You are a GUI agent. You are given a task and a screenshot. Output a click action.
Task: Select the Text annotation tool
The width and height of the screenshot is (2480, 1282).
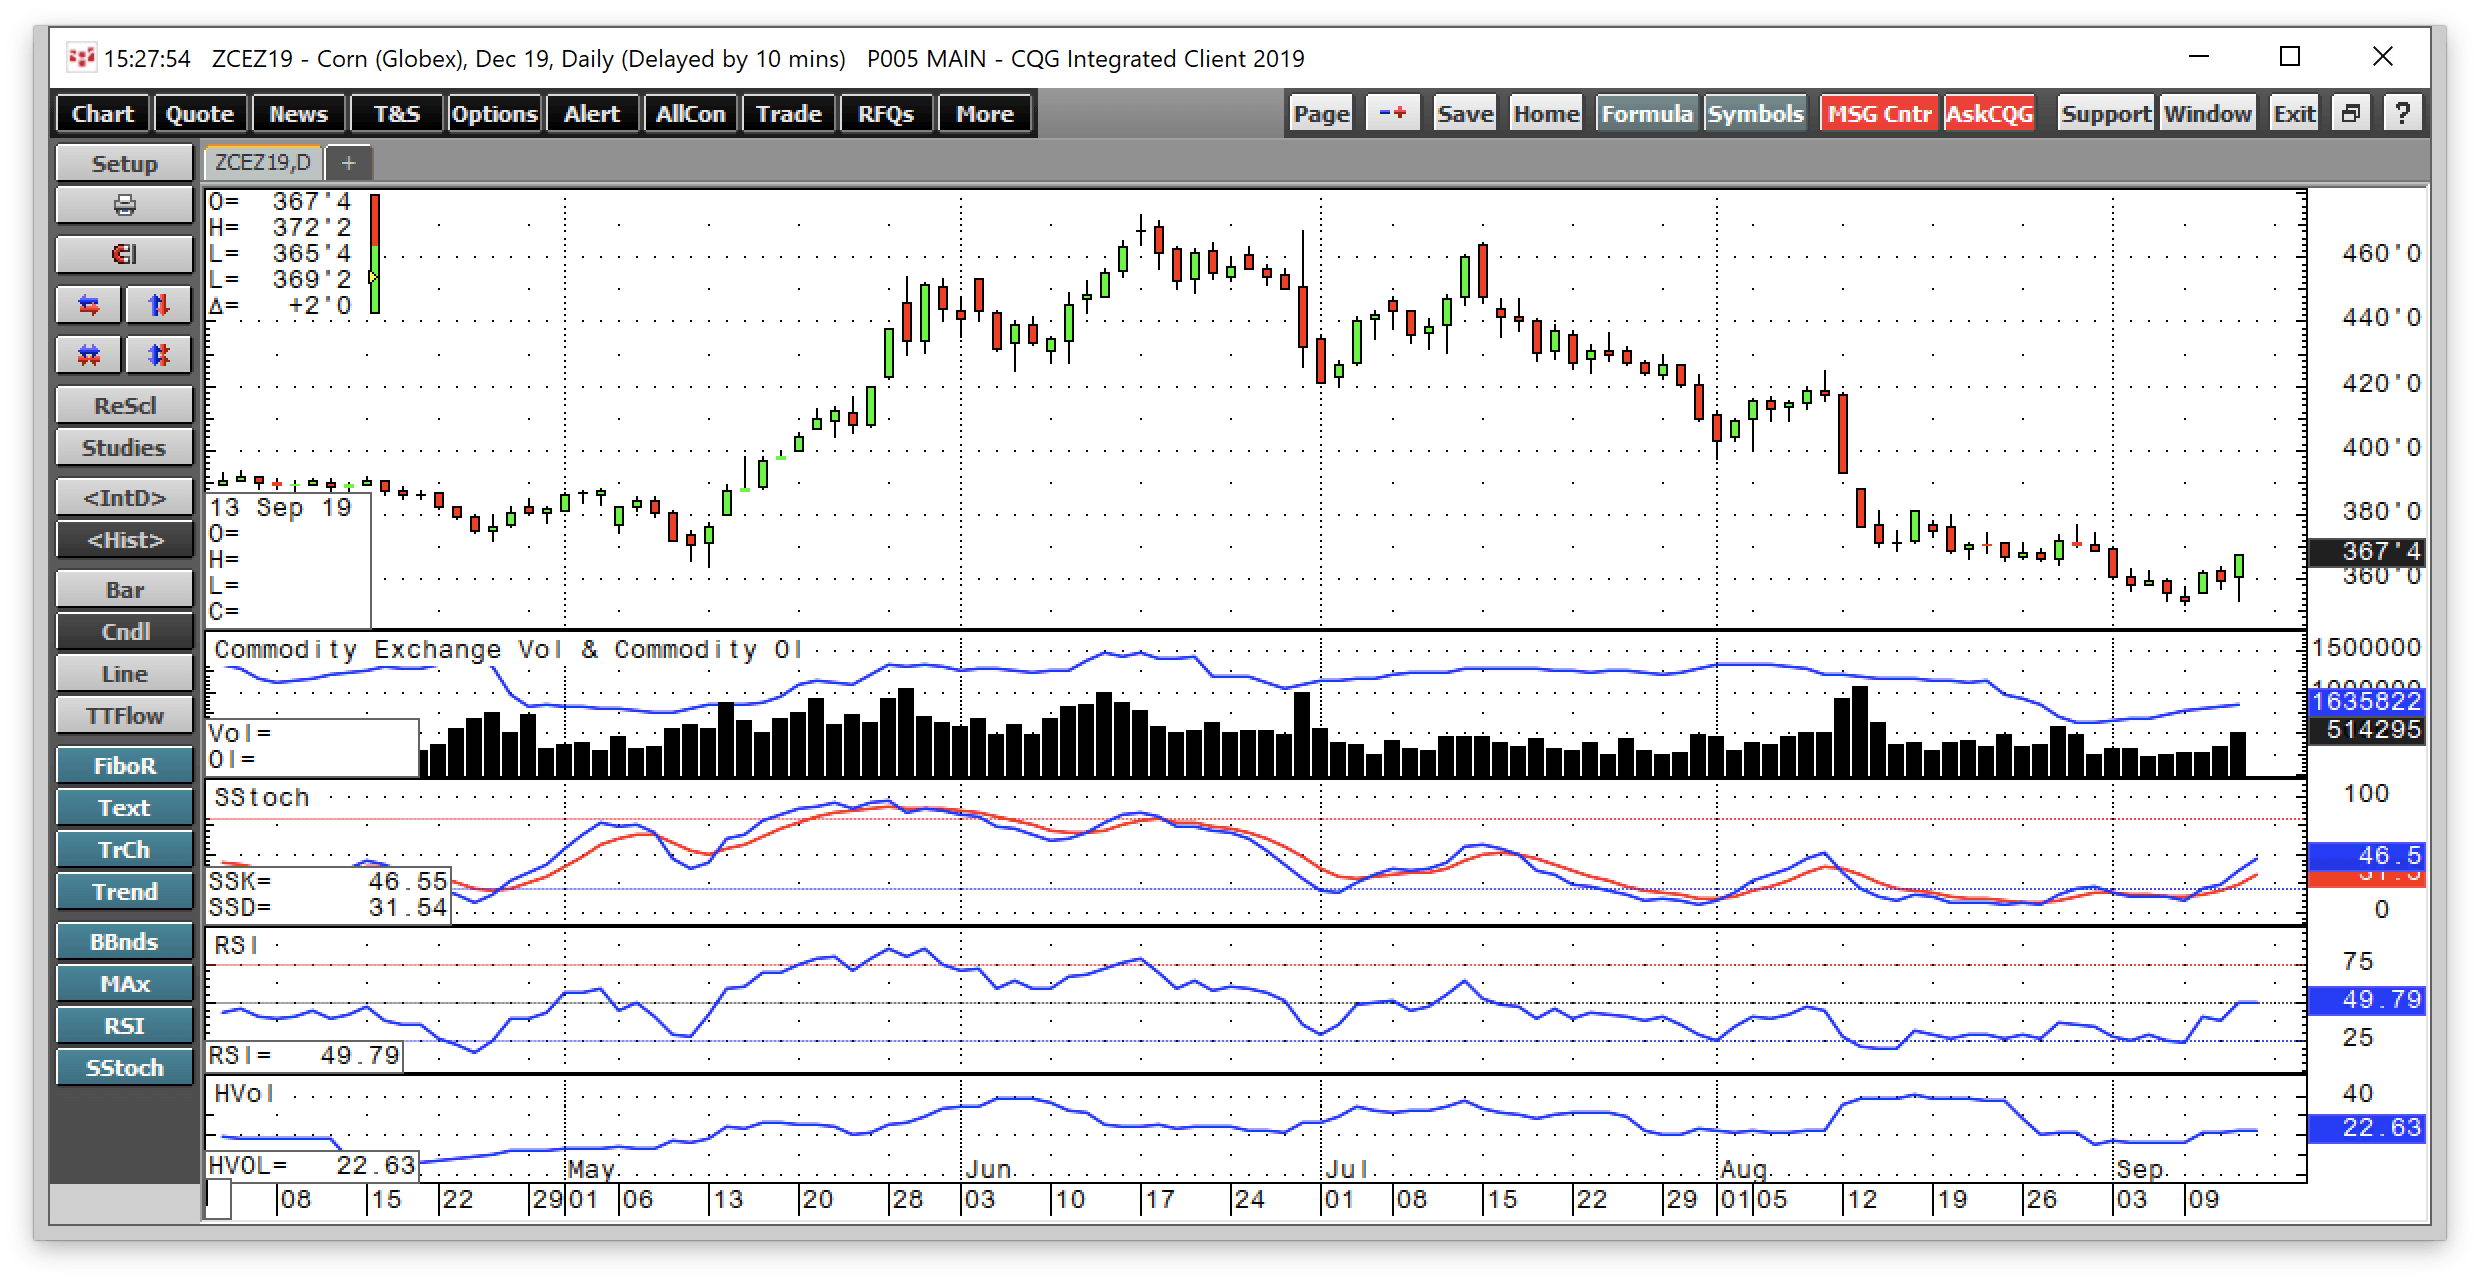coord(124,807)
